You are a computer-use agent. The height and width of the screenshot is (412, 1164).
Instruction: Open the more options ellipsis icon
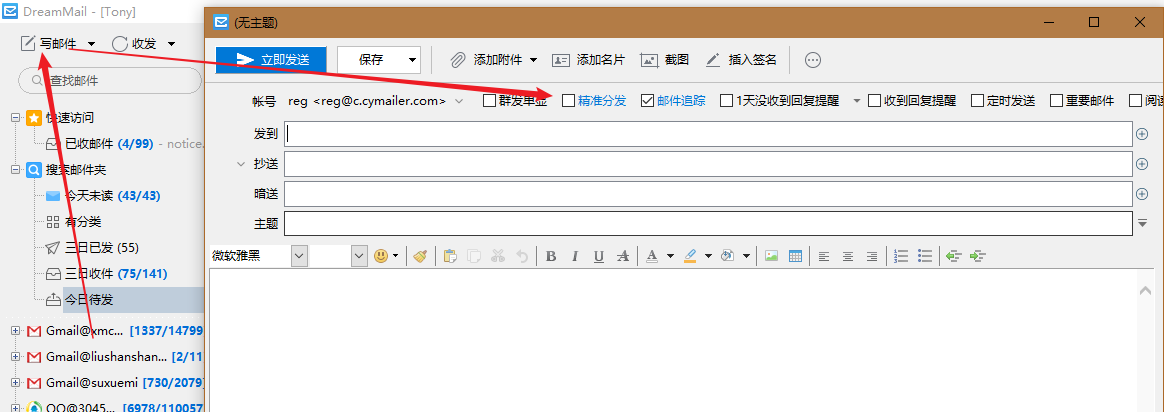click(x=813, y=60)
